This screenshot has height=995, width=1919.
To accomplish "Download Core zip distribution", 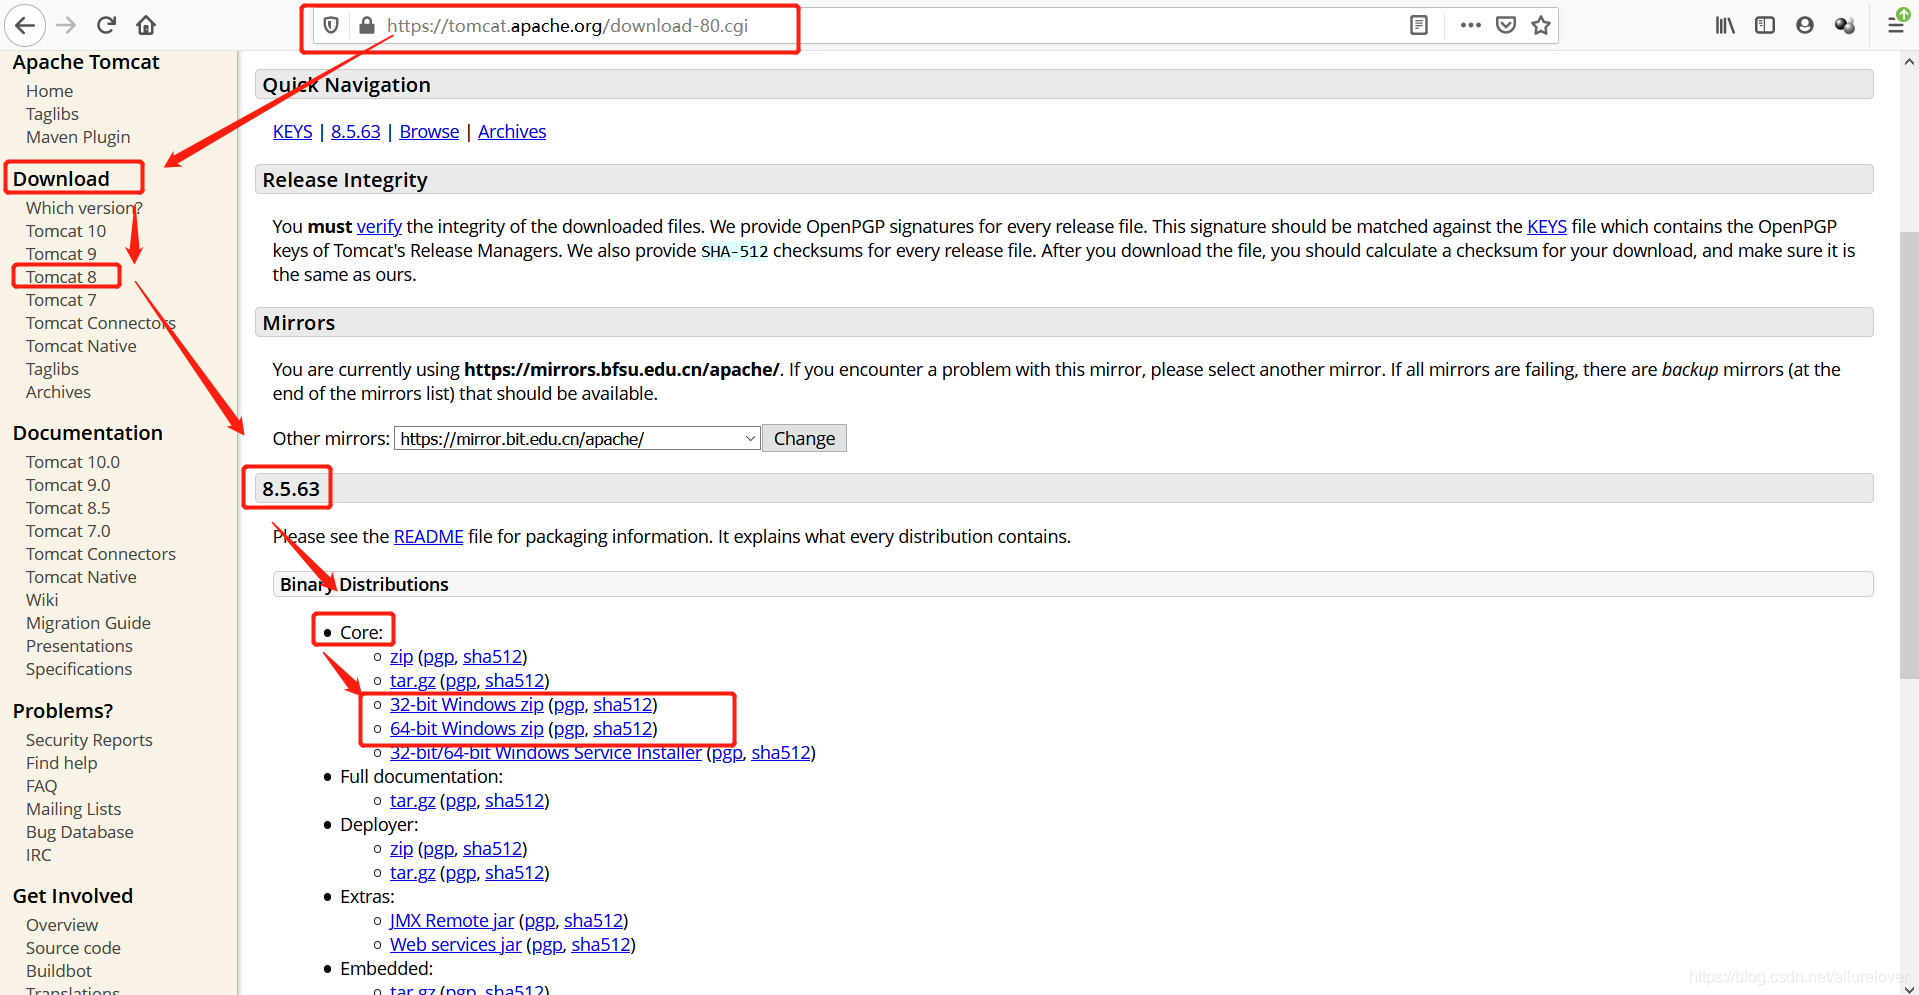I will pos(401,657).
